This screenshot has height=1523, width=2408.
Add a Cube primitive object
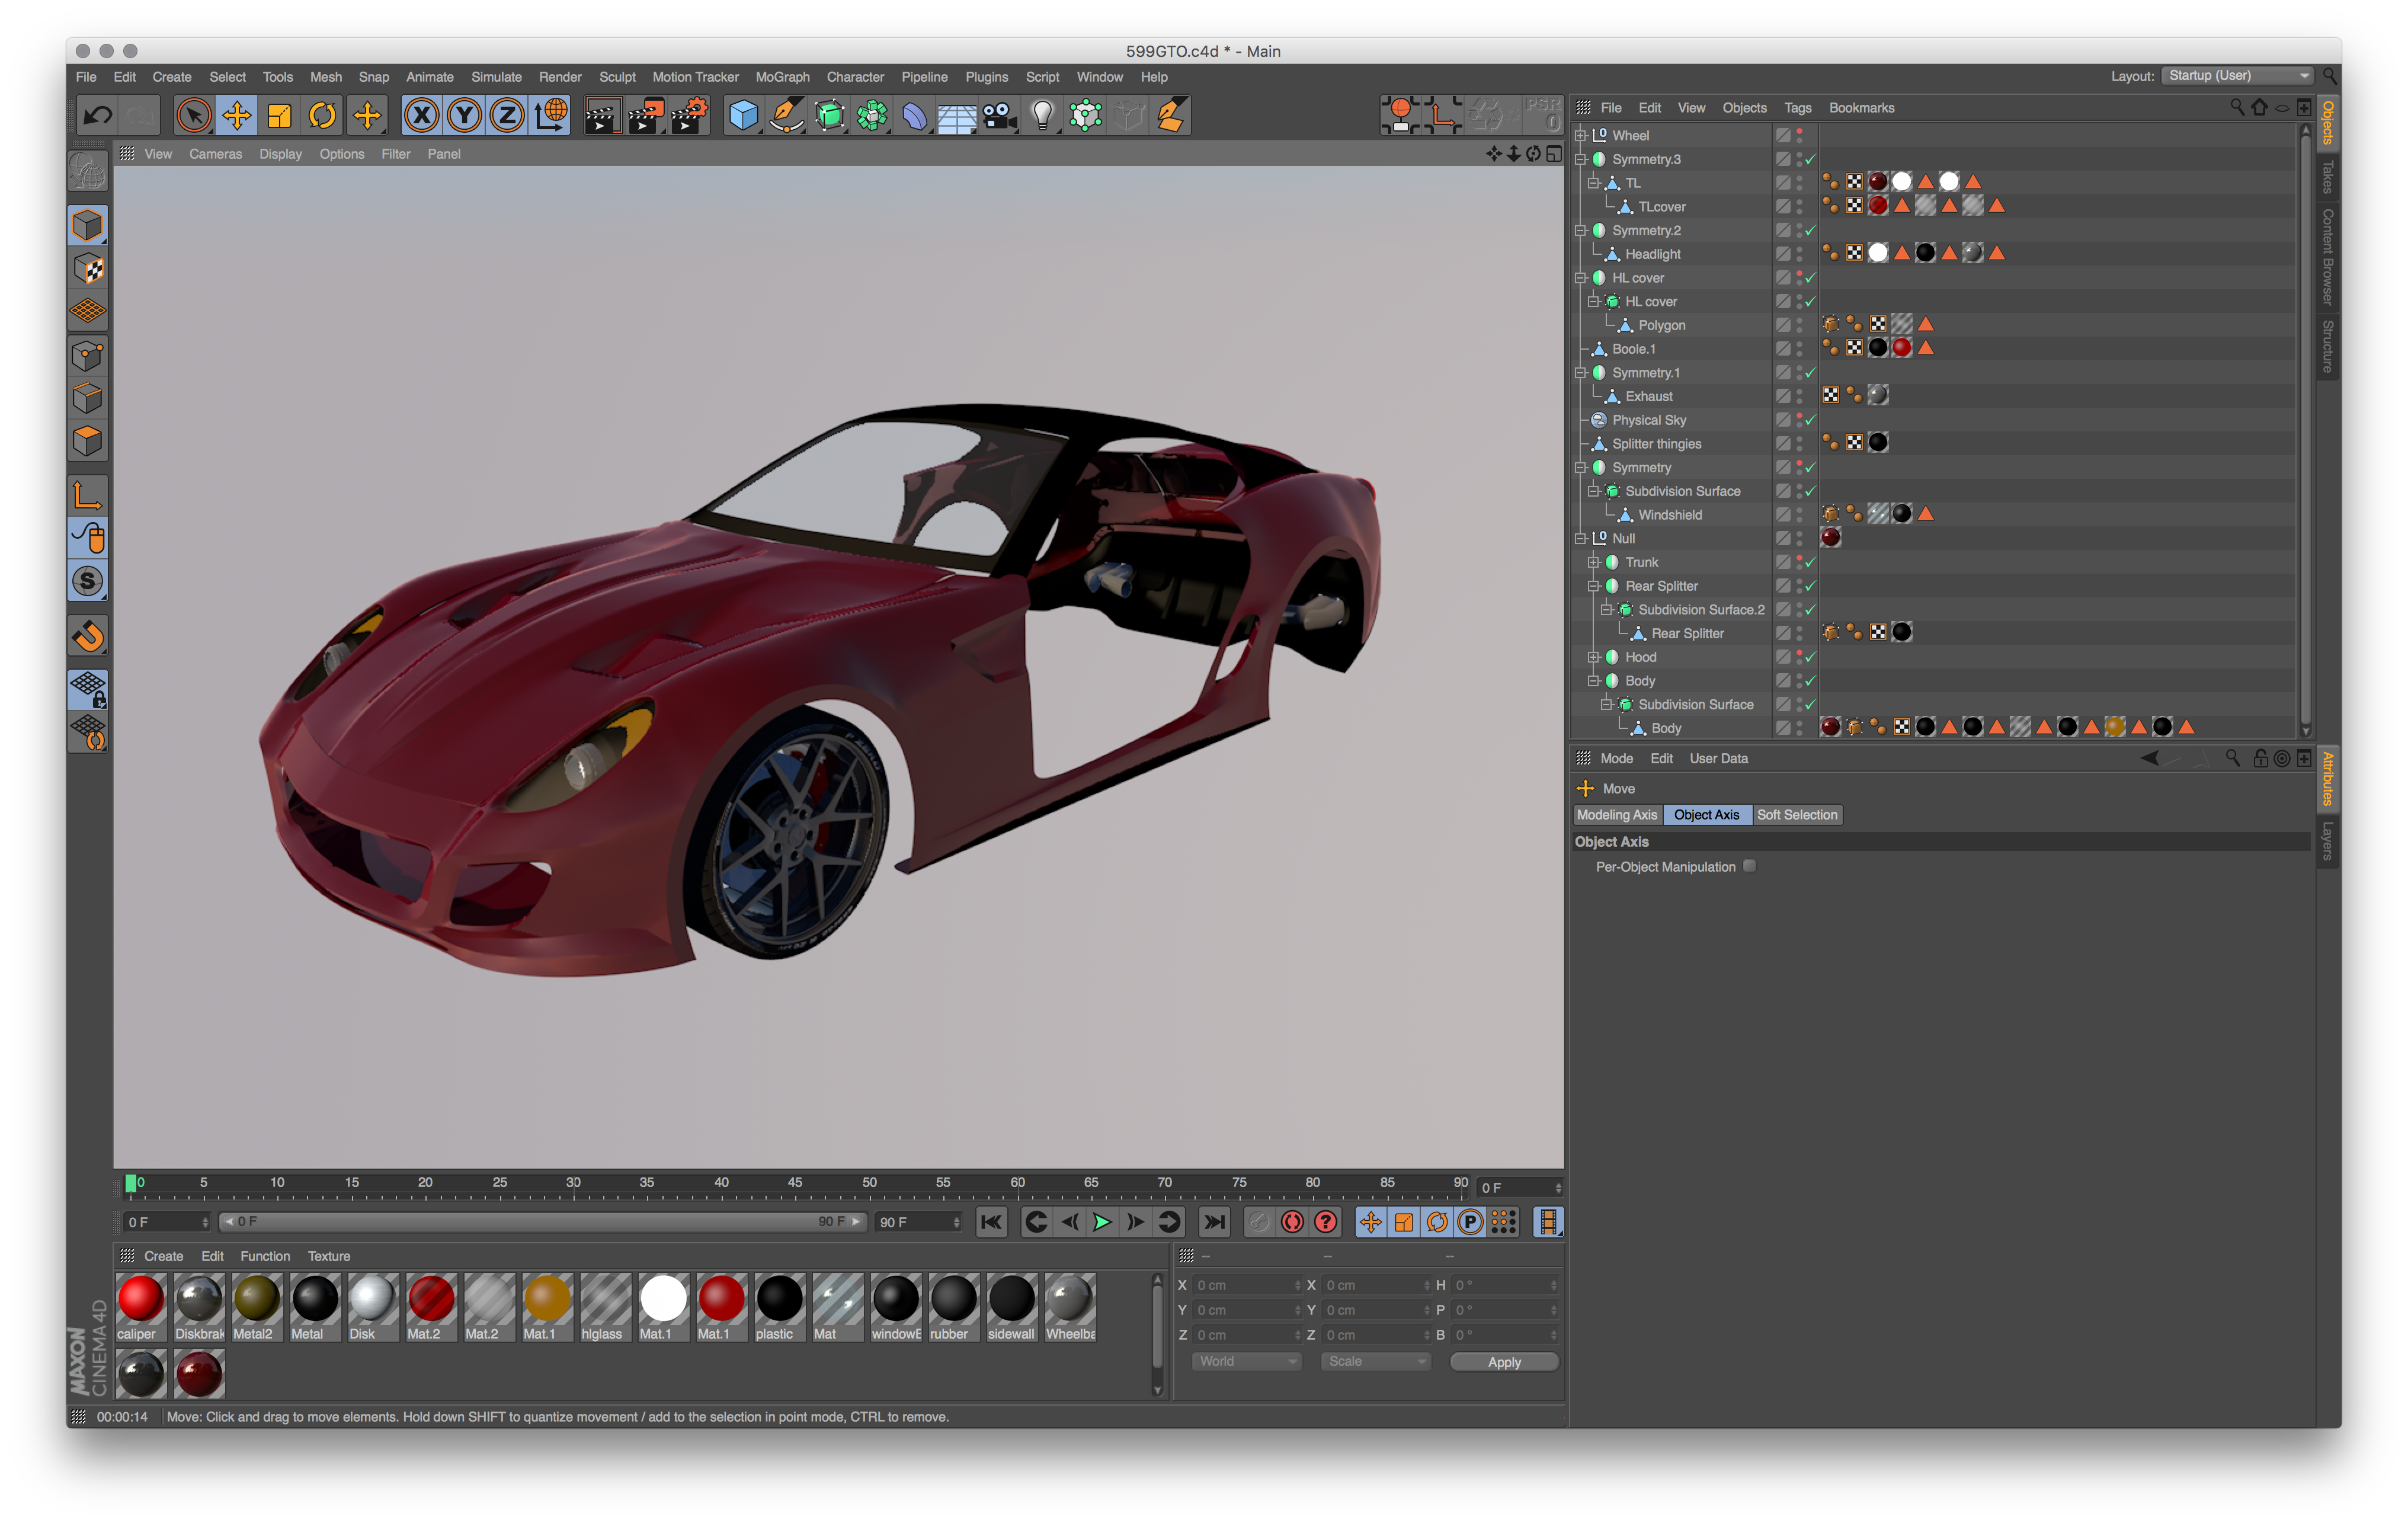point(743,116)
